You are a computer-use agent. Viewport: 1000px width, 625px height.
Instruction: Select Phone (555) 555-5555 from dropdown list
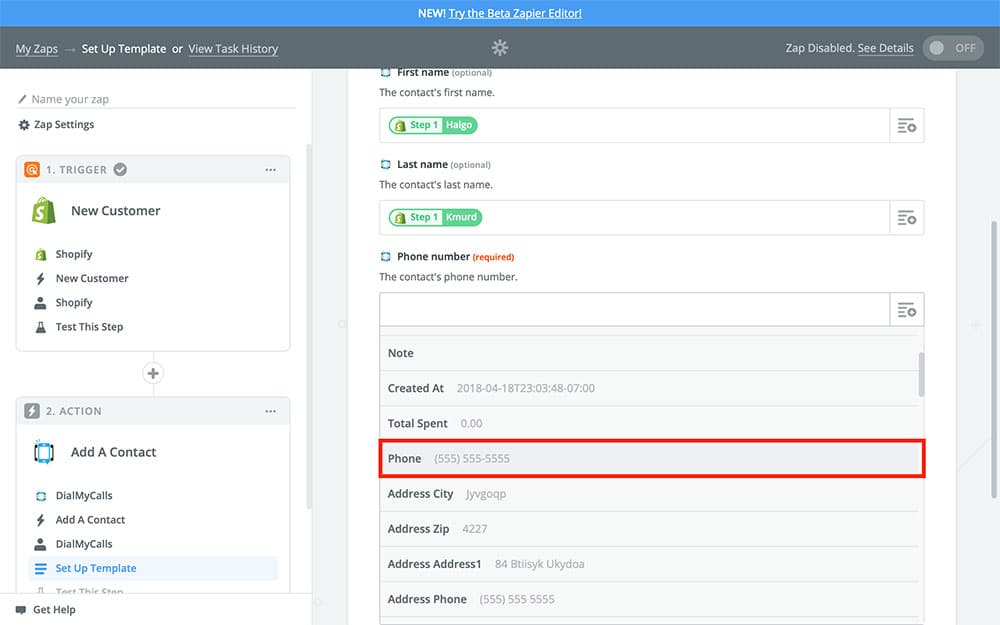point(651,459)
